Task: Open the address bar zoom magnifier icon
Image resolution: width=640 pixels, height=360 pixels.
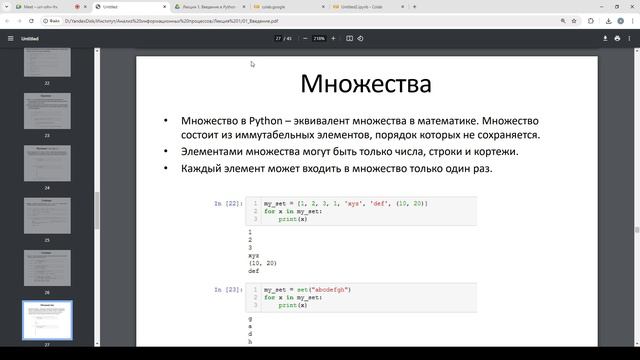Action: tap(563, 21)
